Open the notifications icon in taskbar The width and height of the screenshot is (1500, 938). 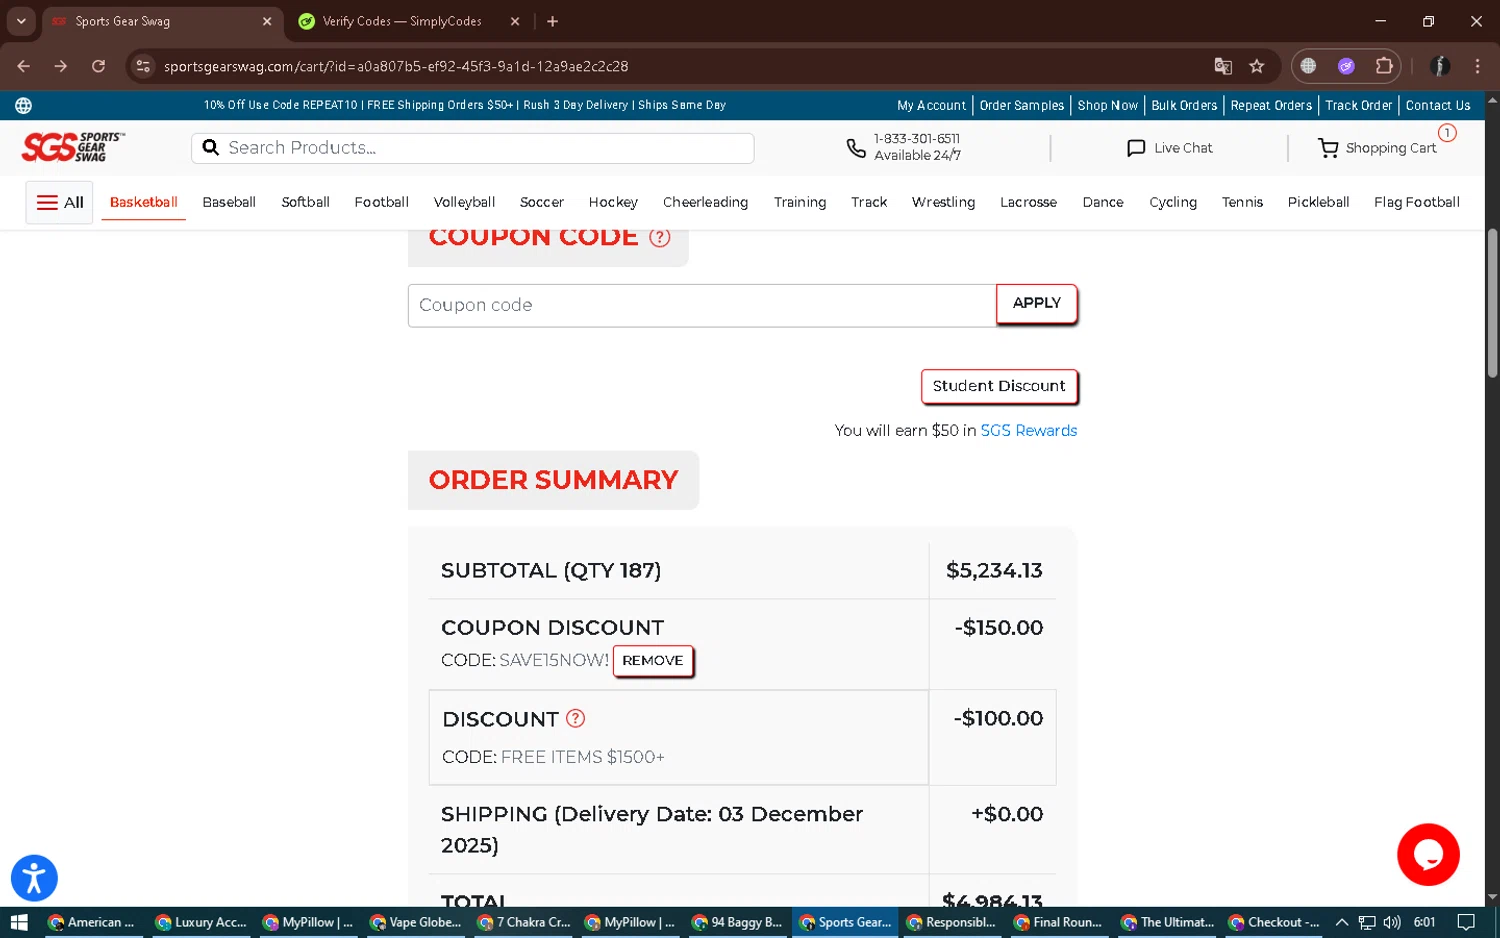tap(1466, 922)
